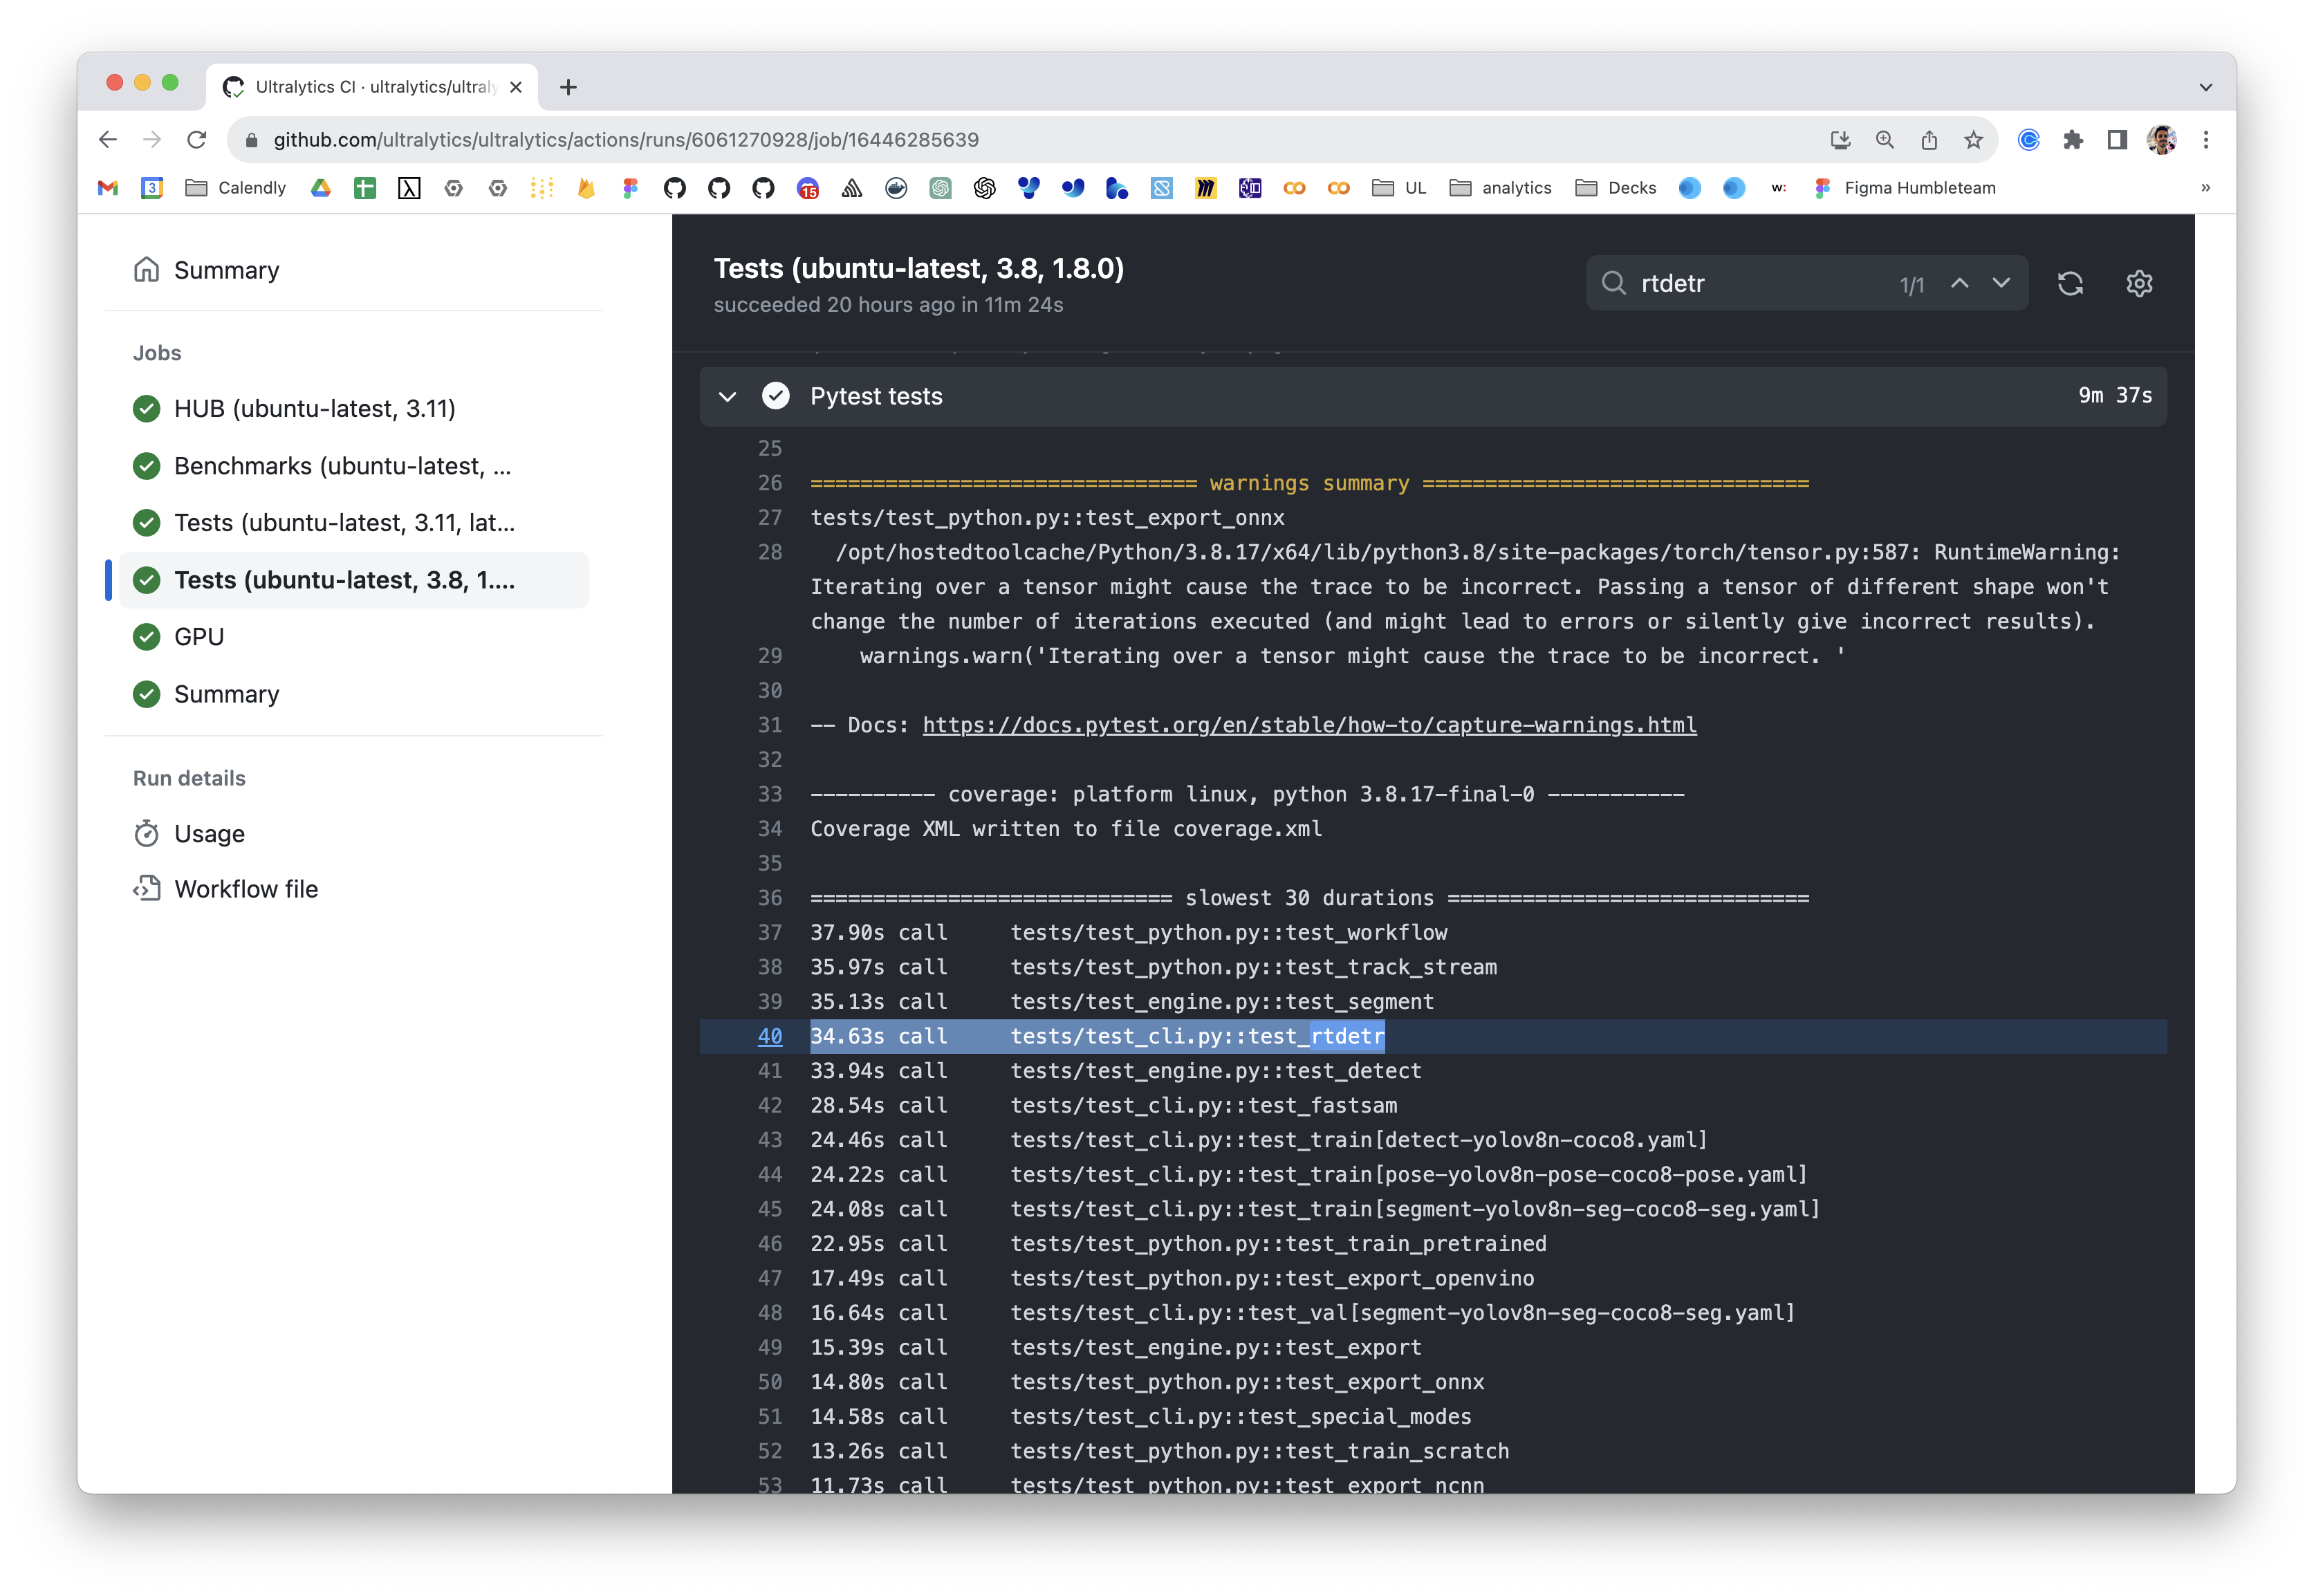Image resolution: width=2314 pixels, height=1596 pixels.
Task: Open a GitHub bookmark from the bookmarks bar
Action: pos(674,188)
